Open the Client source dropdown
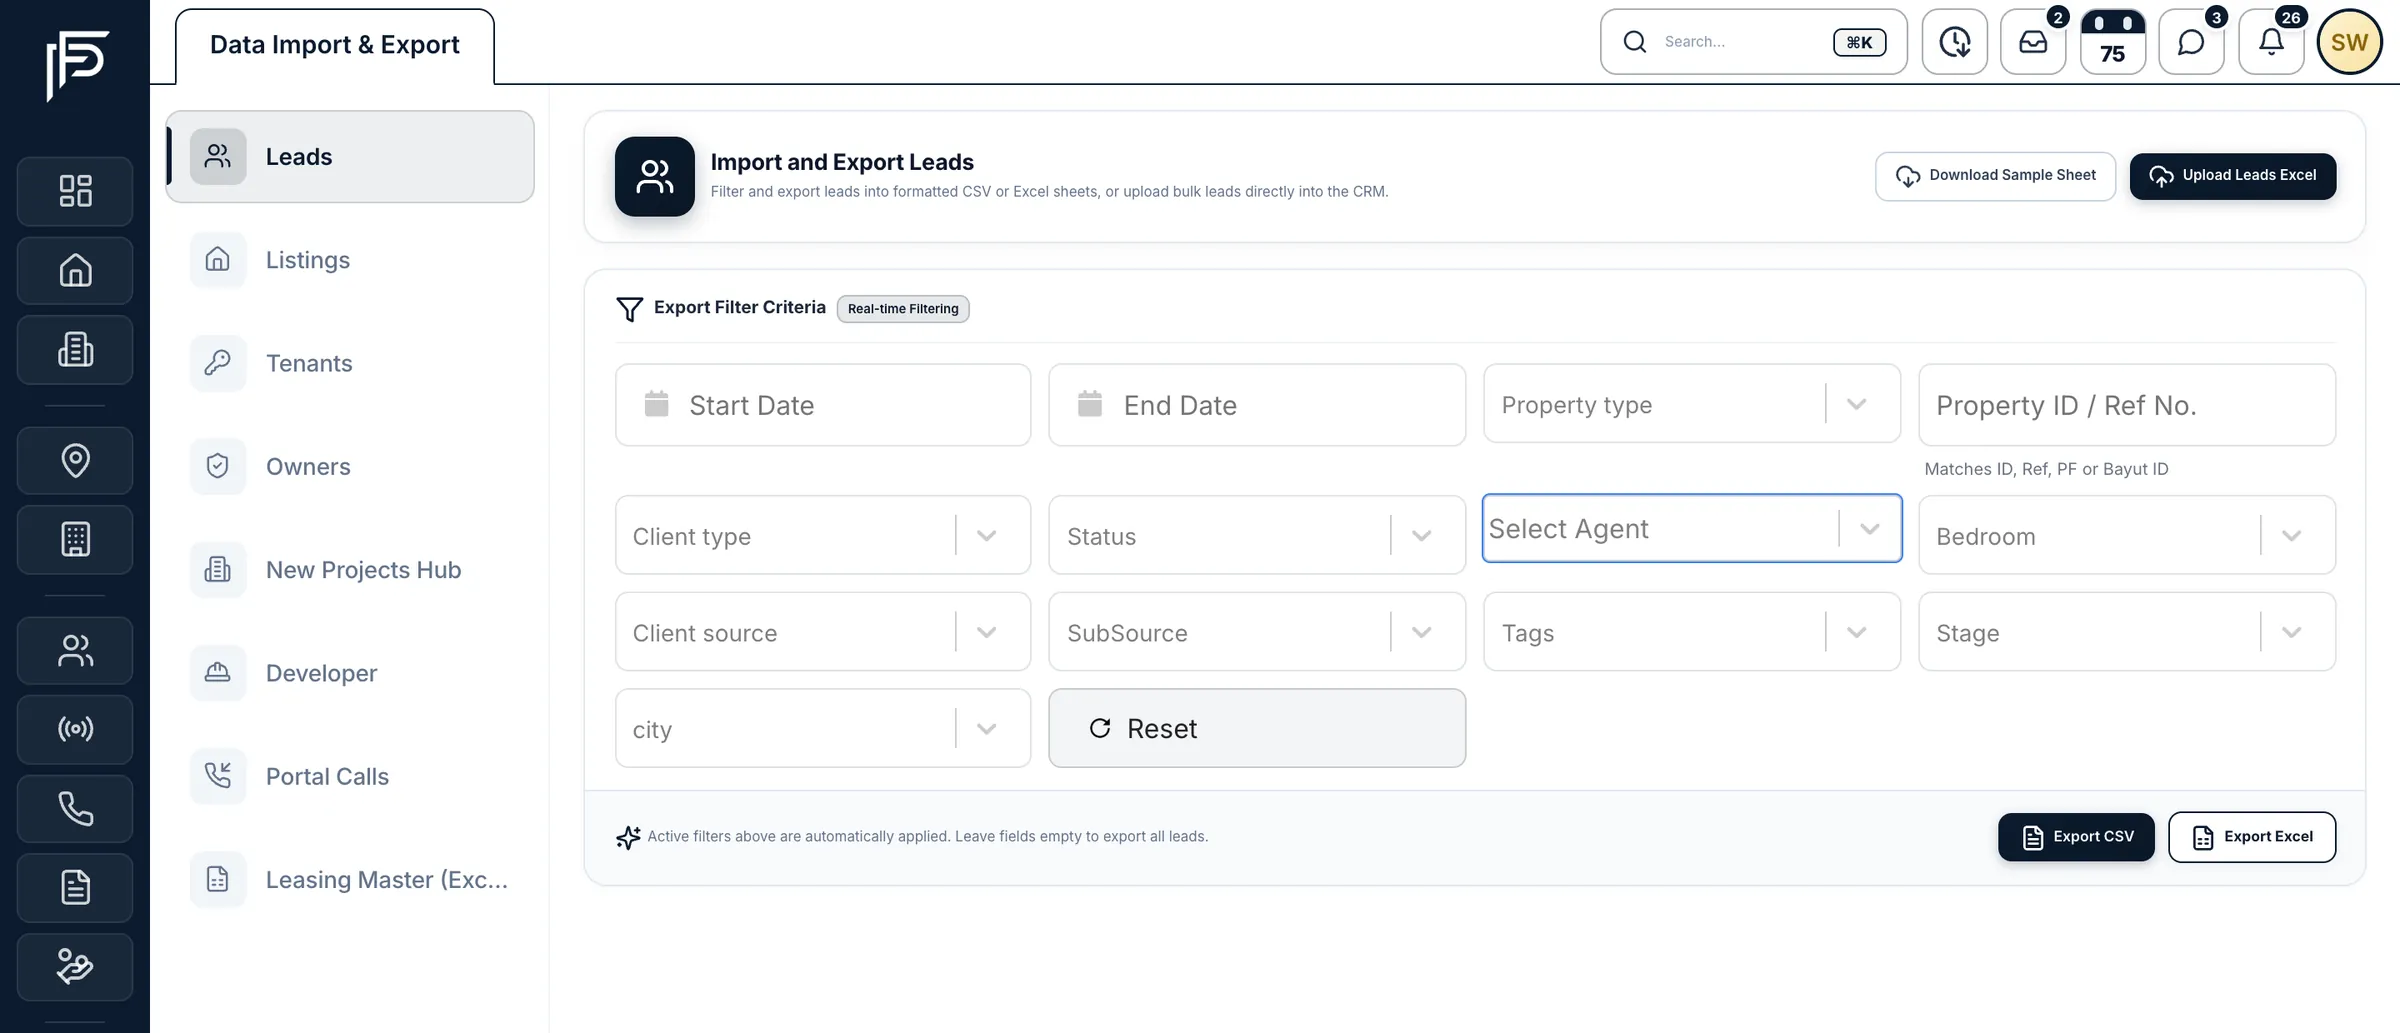 [x=823, y=632]
